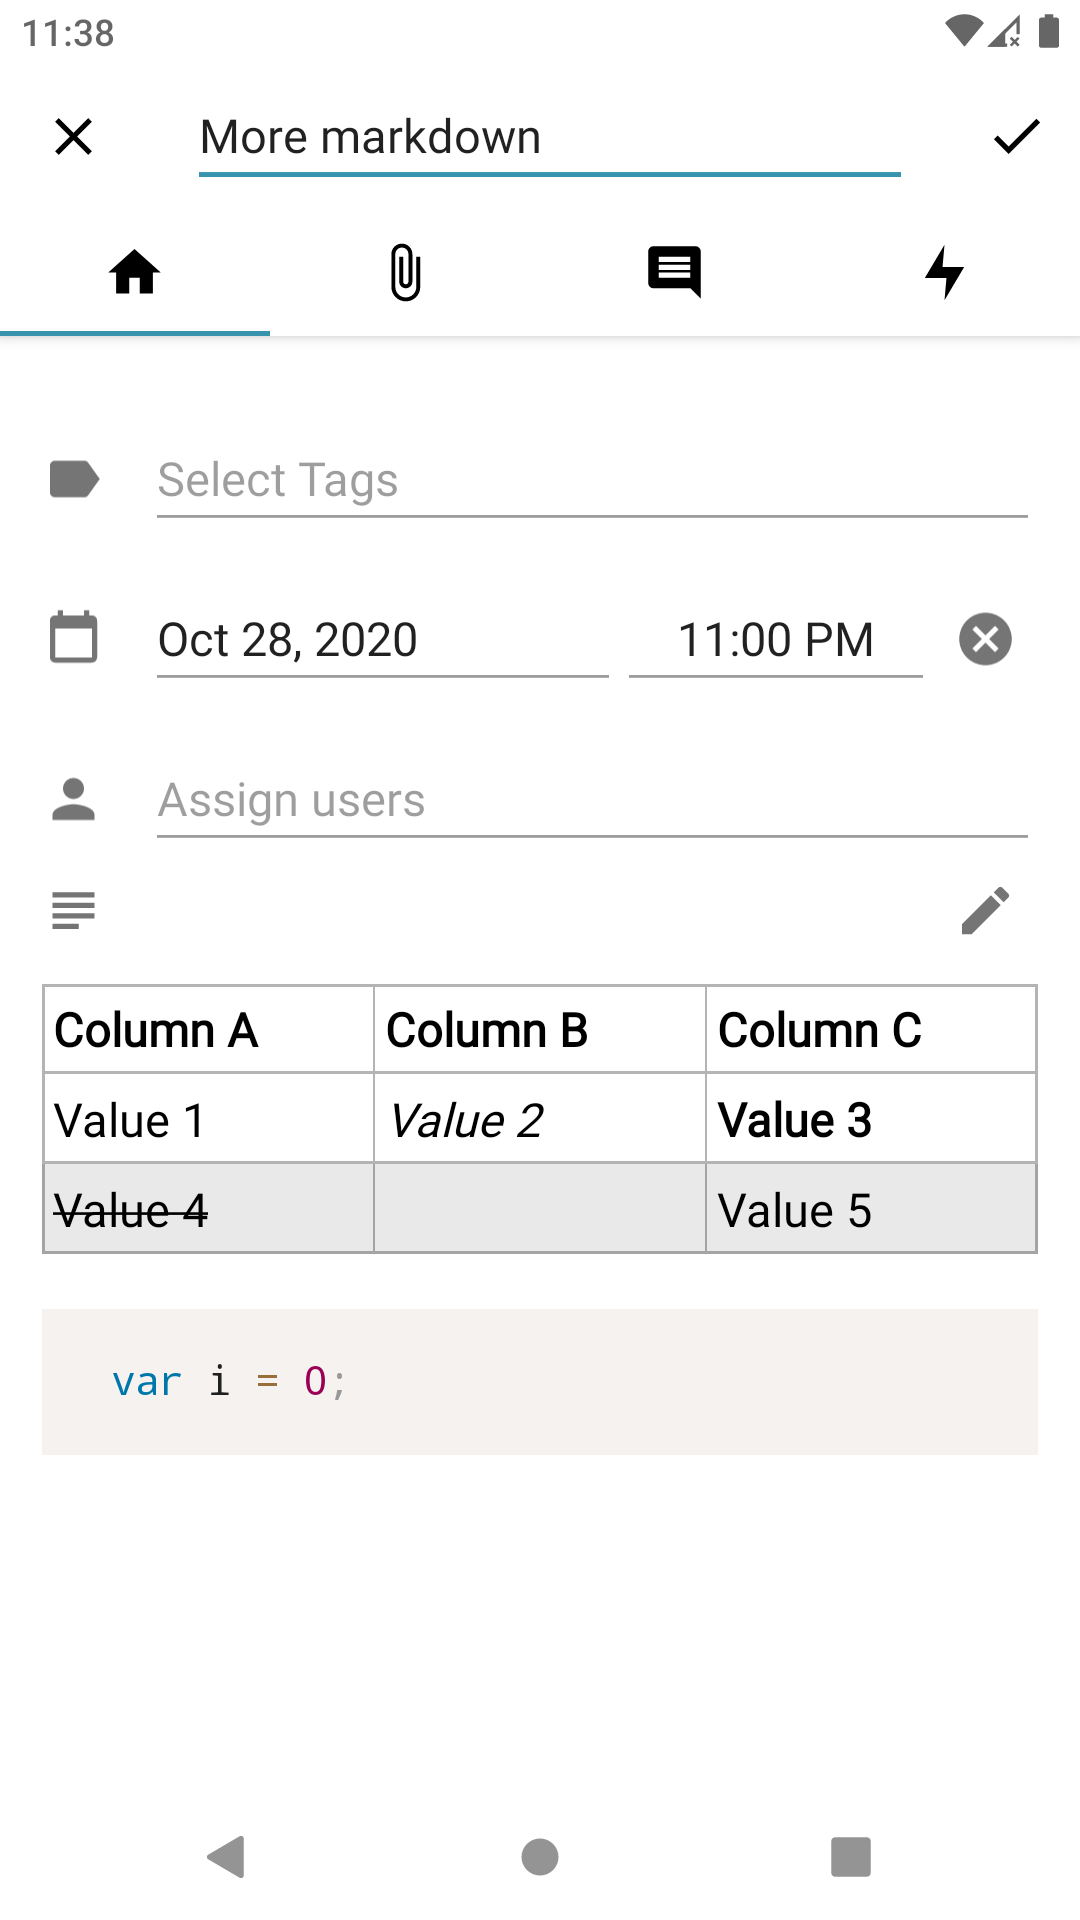
Task: Open the comments tab
Action: (x=675, y=272)
